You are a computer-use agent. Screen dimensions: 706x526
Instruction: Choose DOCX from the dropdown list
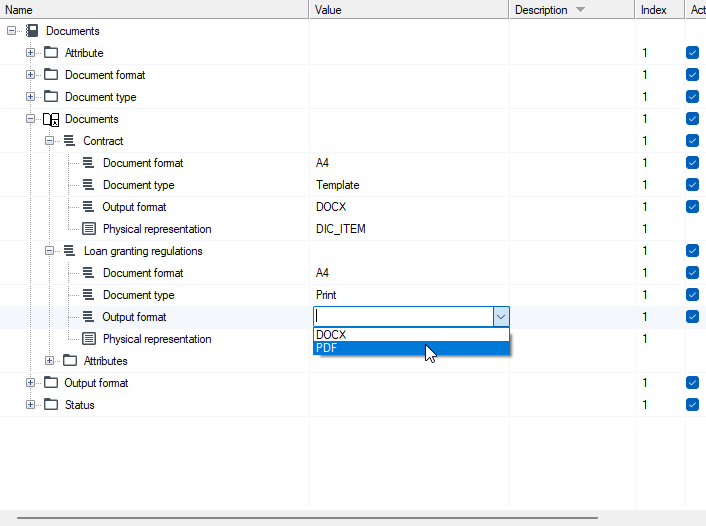click(411, 335)
